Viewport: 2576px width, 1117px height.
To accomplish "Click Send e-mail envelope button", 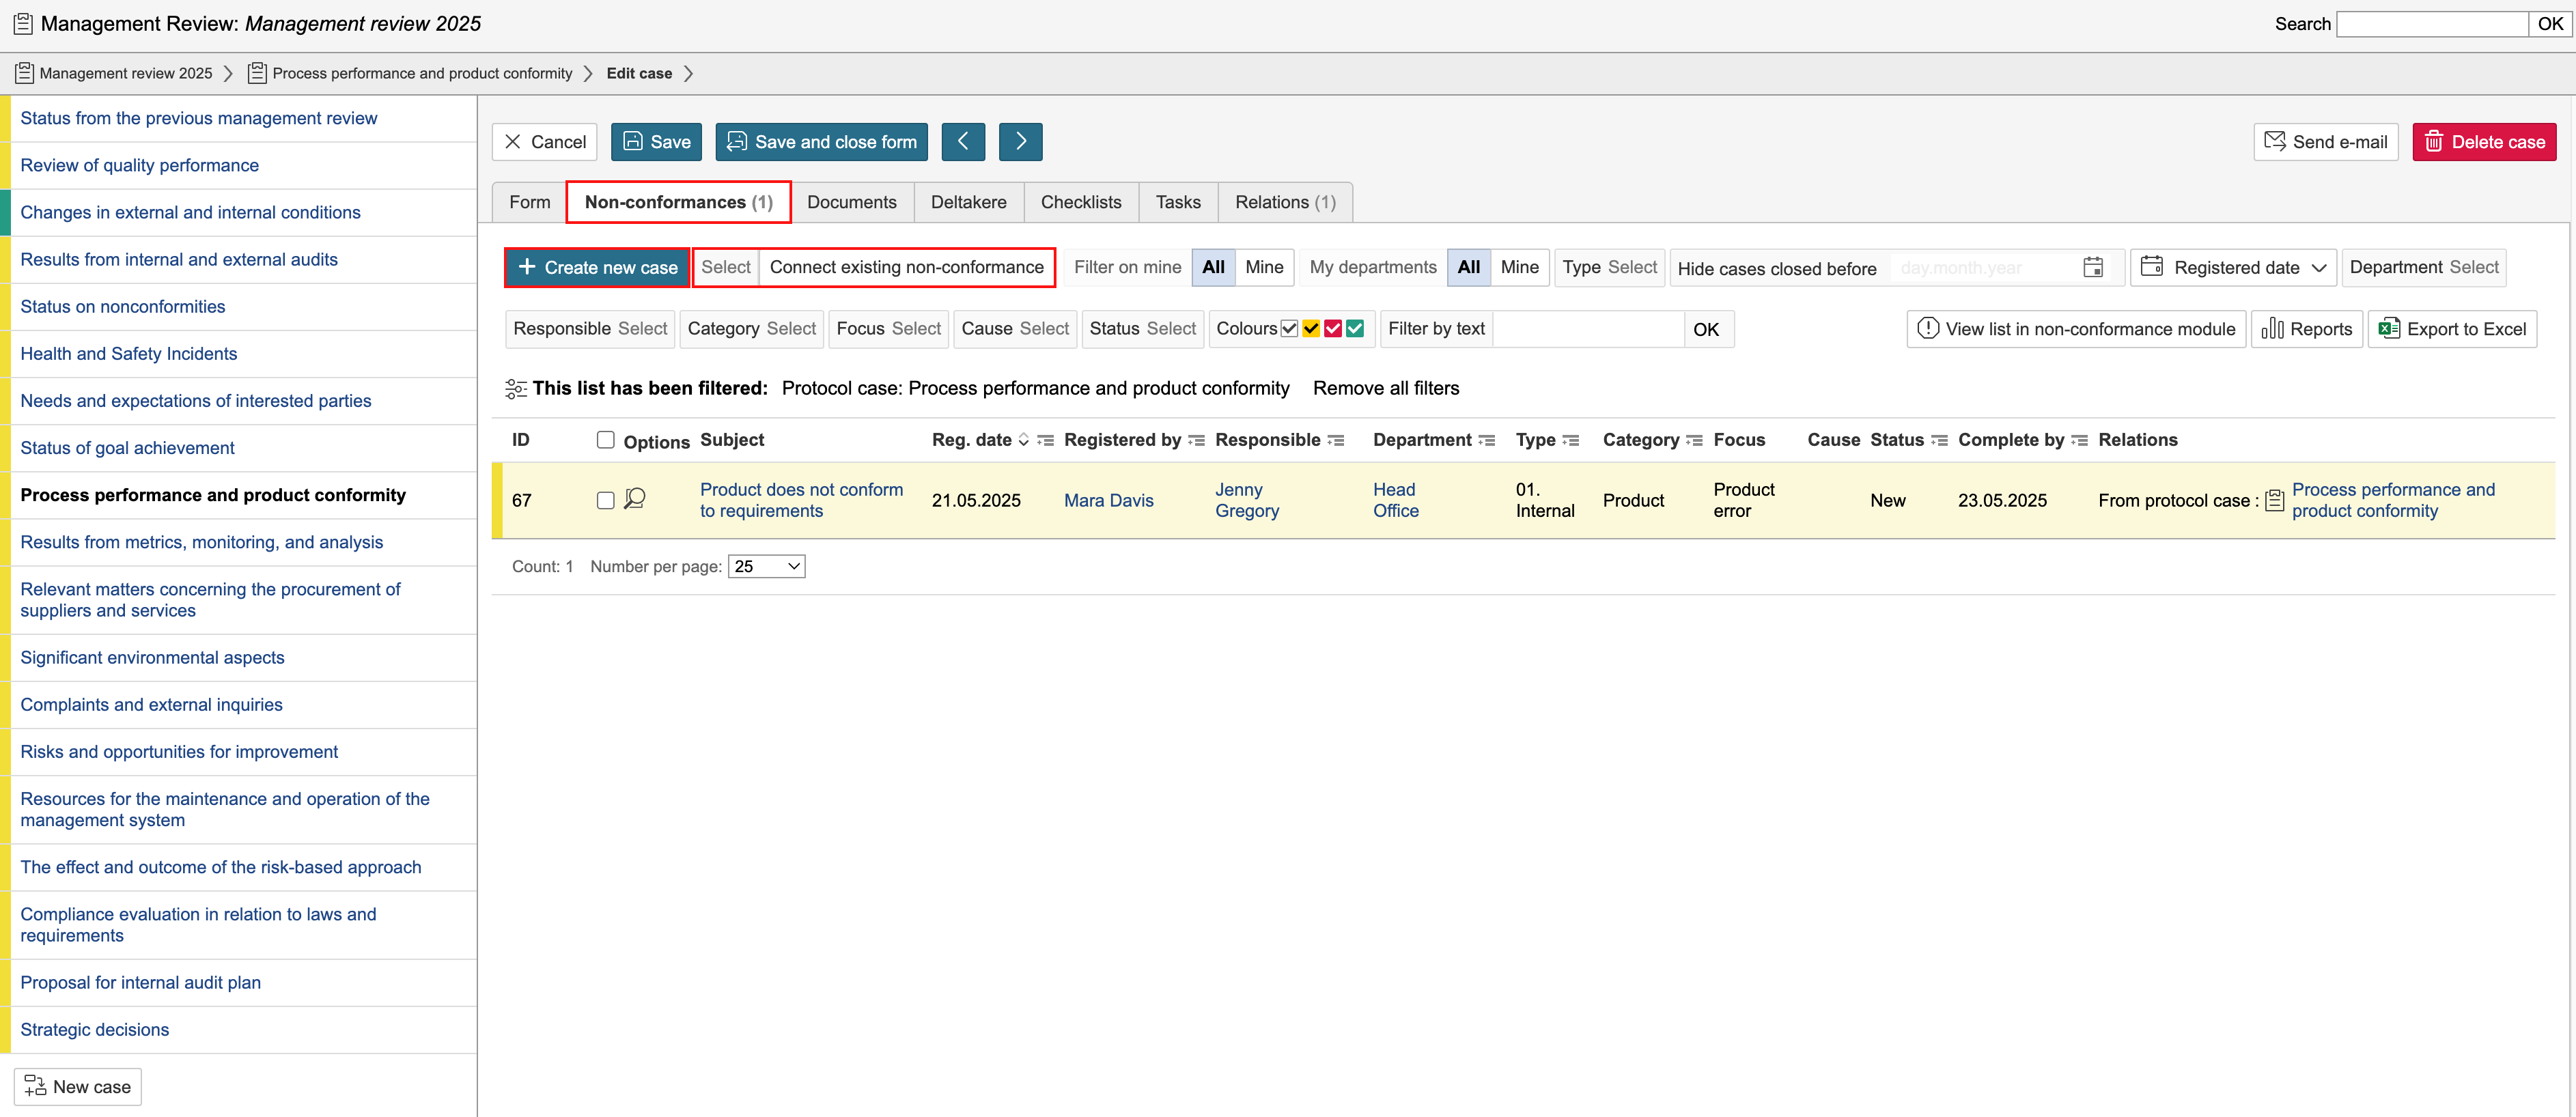I will pos(2325,142).
